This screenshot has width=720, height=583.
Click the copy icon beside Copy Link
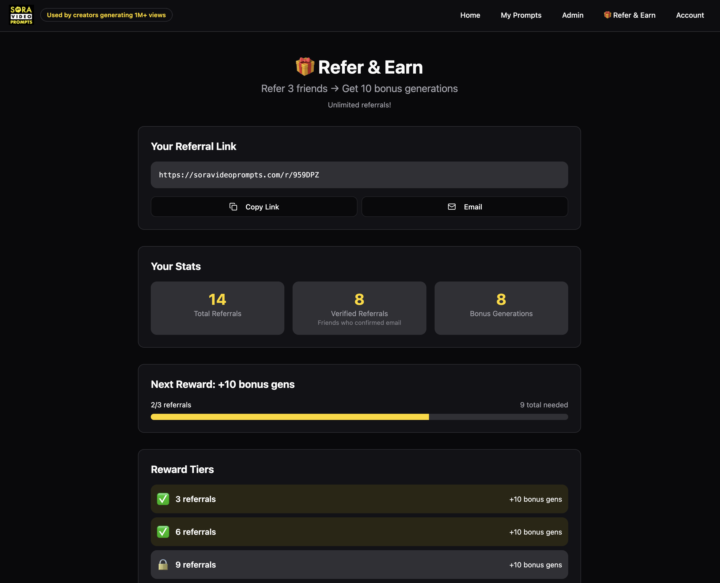(233, 207)
